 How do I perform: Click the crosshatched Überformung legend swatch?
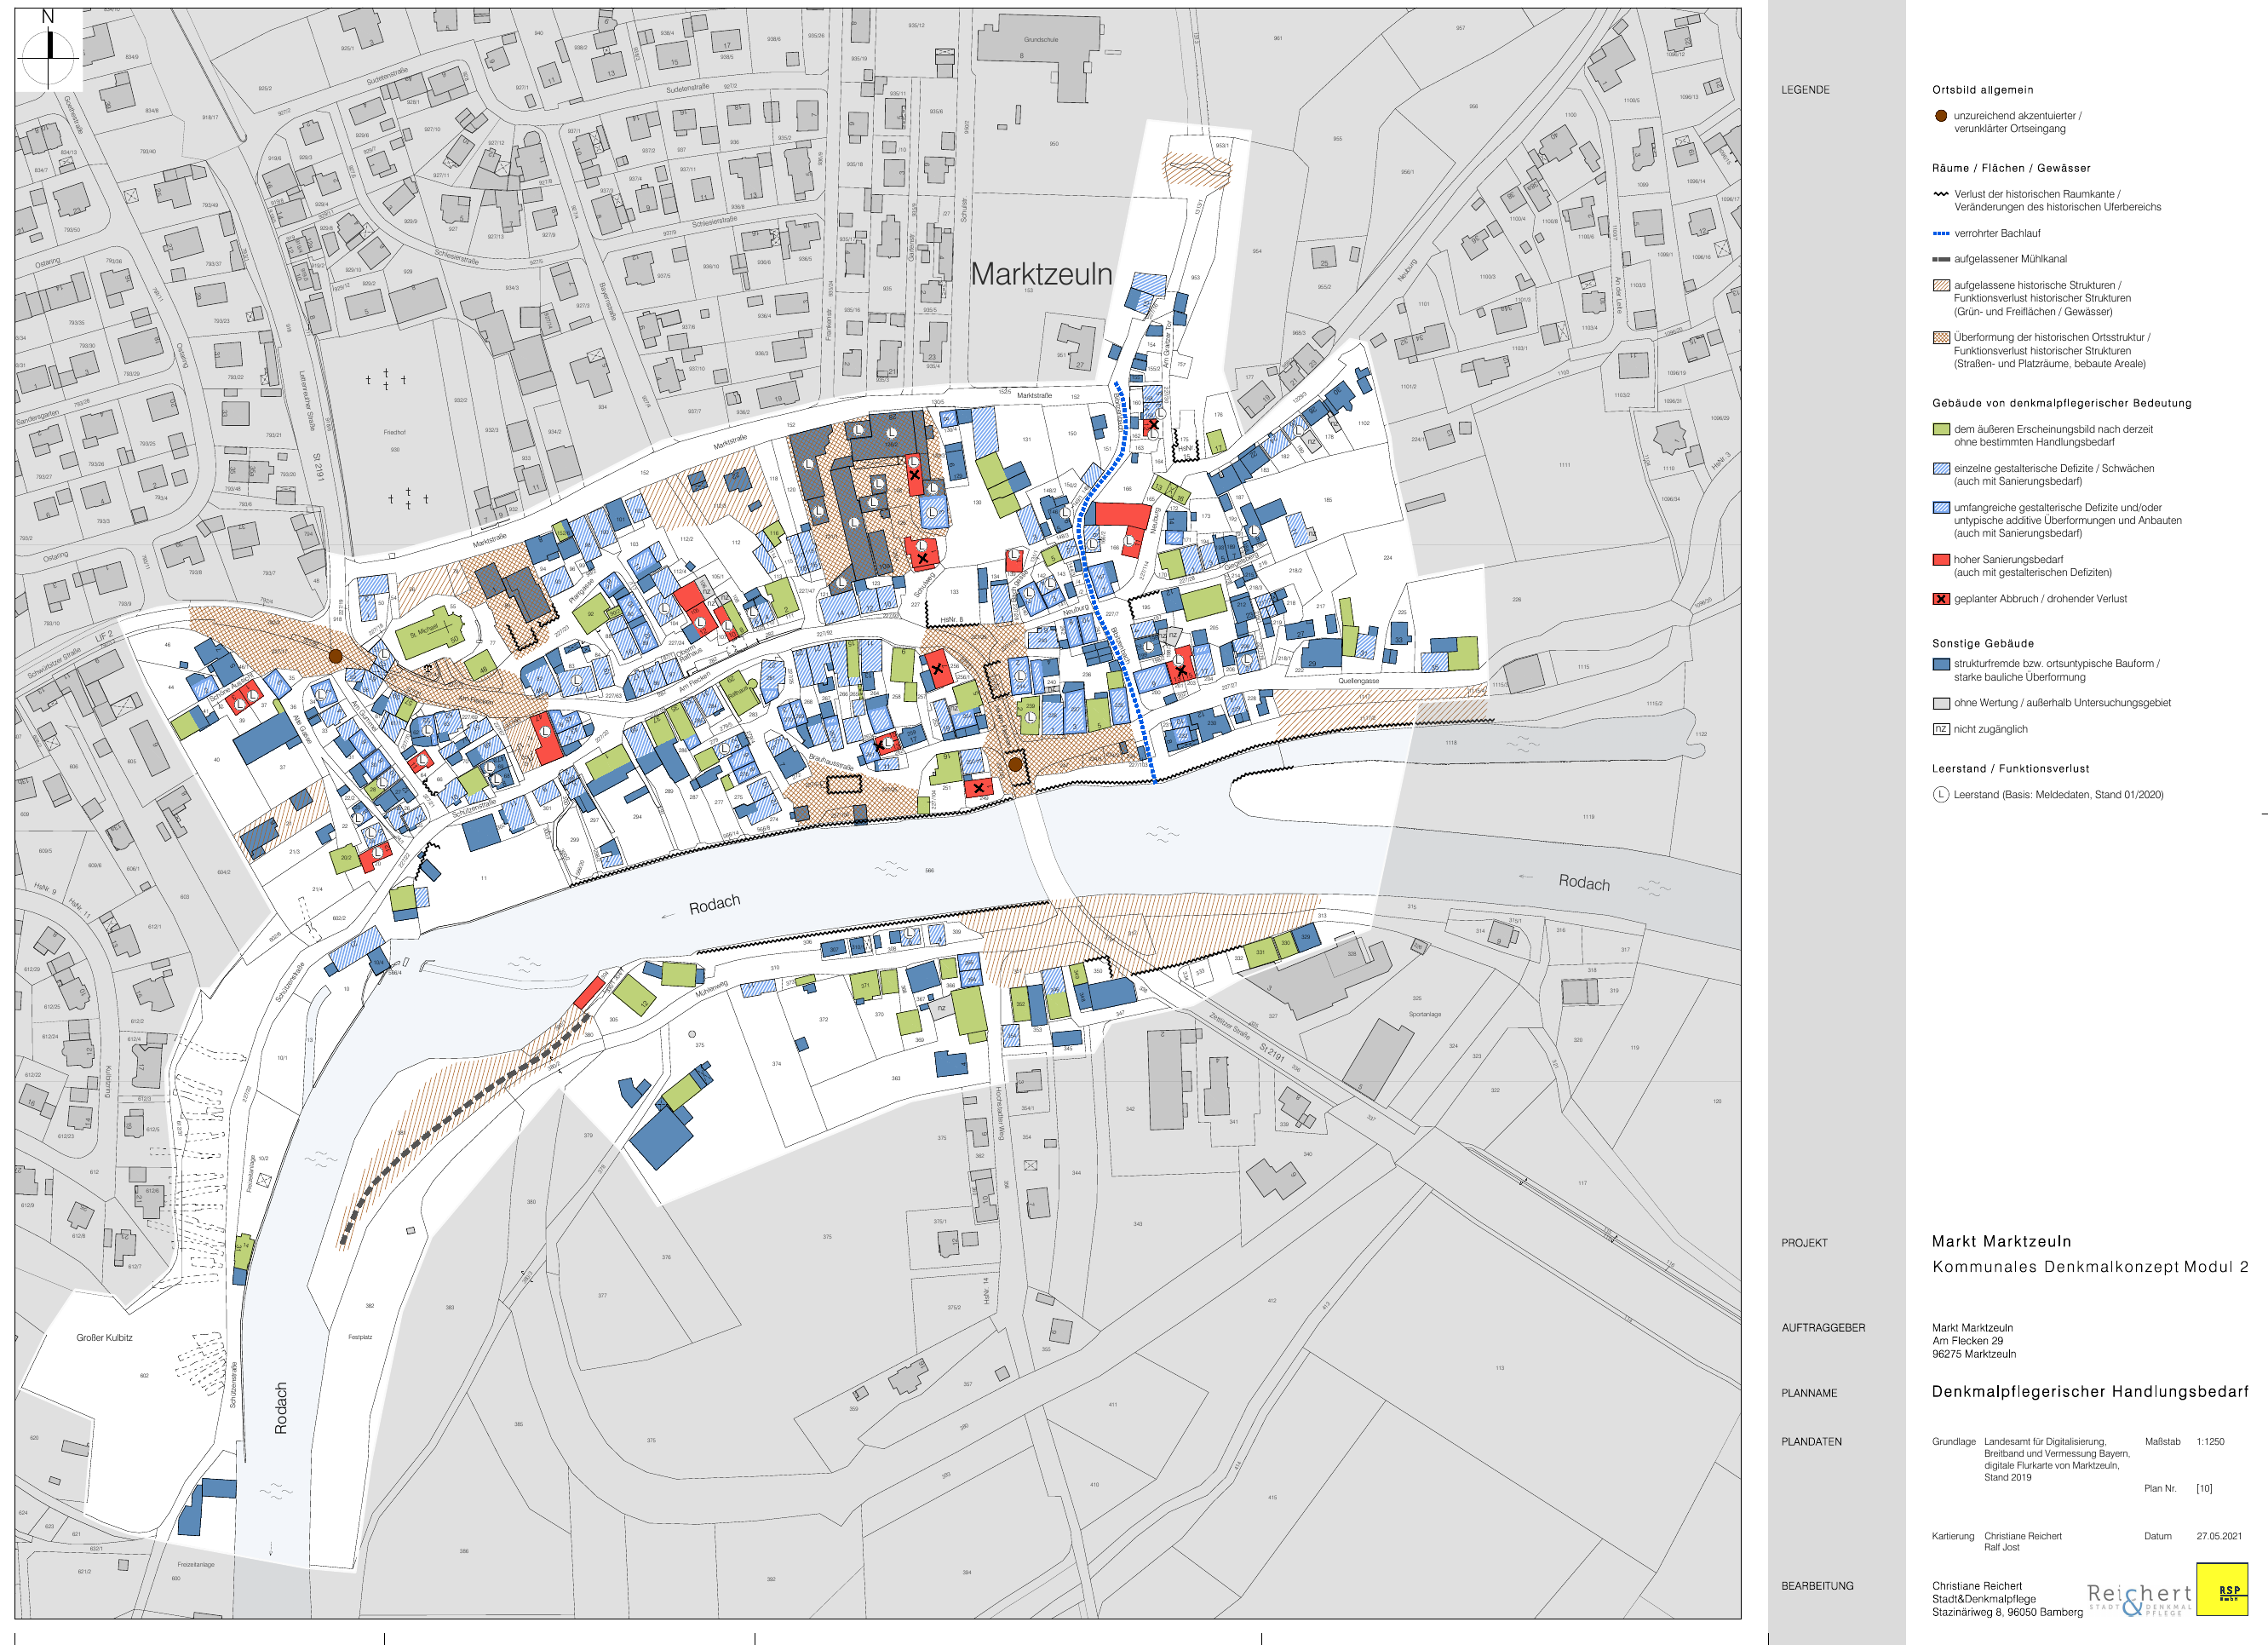pyautogui.click(x=1941, y=338)
